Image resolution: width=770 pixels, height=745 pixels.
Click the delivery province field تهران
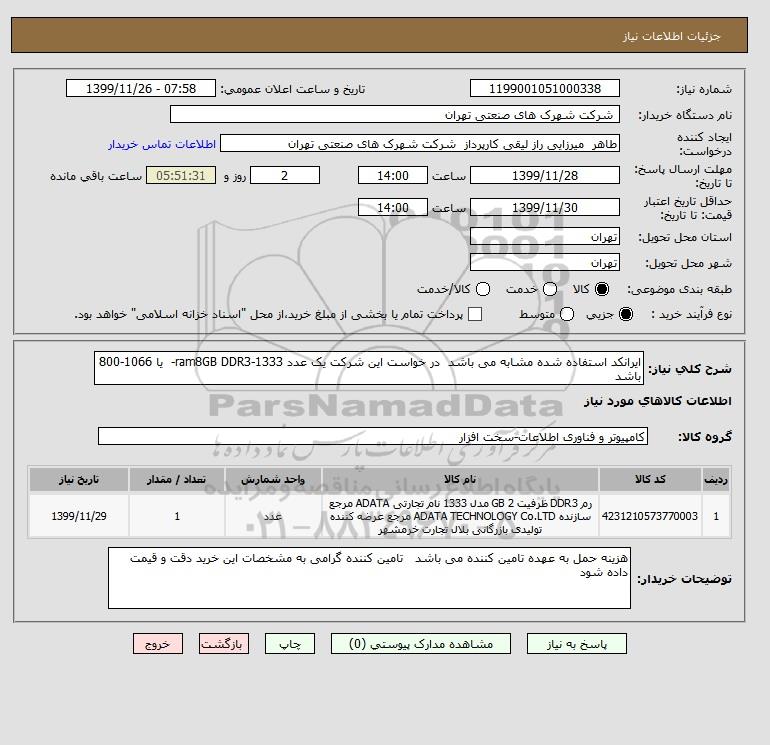point(545,237)
